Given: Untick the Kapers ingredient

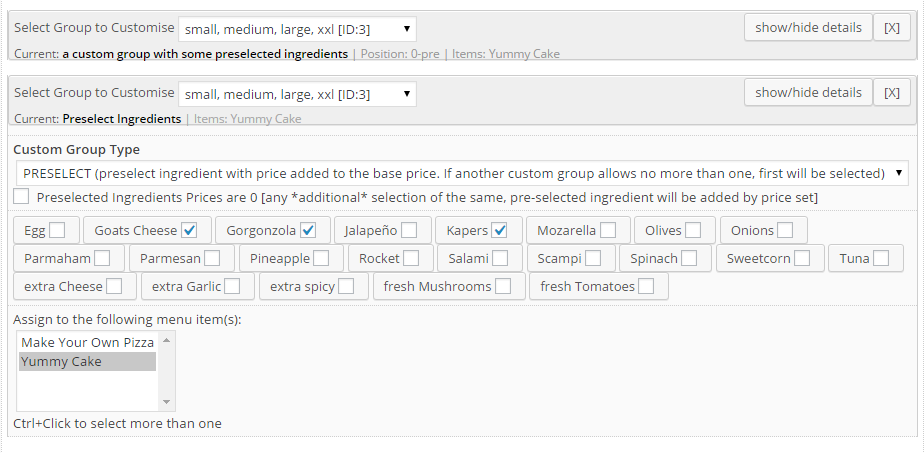Looking at the screenshot, I should 500,230.
